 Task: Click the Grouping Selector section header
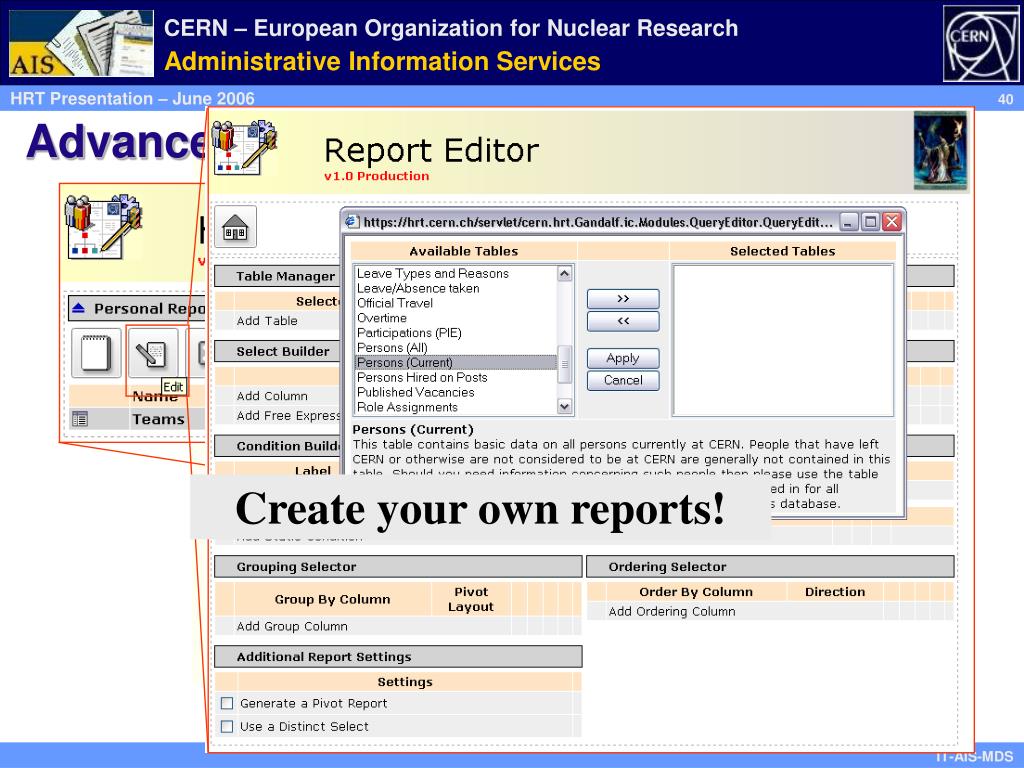point(398,567)
